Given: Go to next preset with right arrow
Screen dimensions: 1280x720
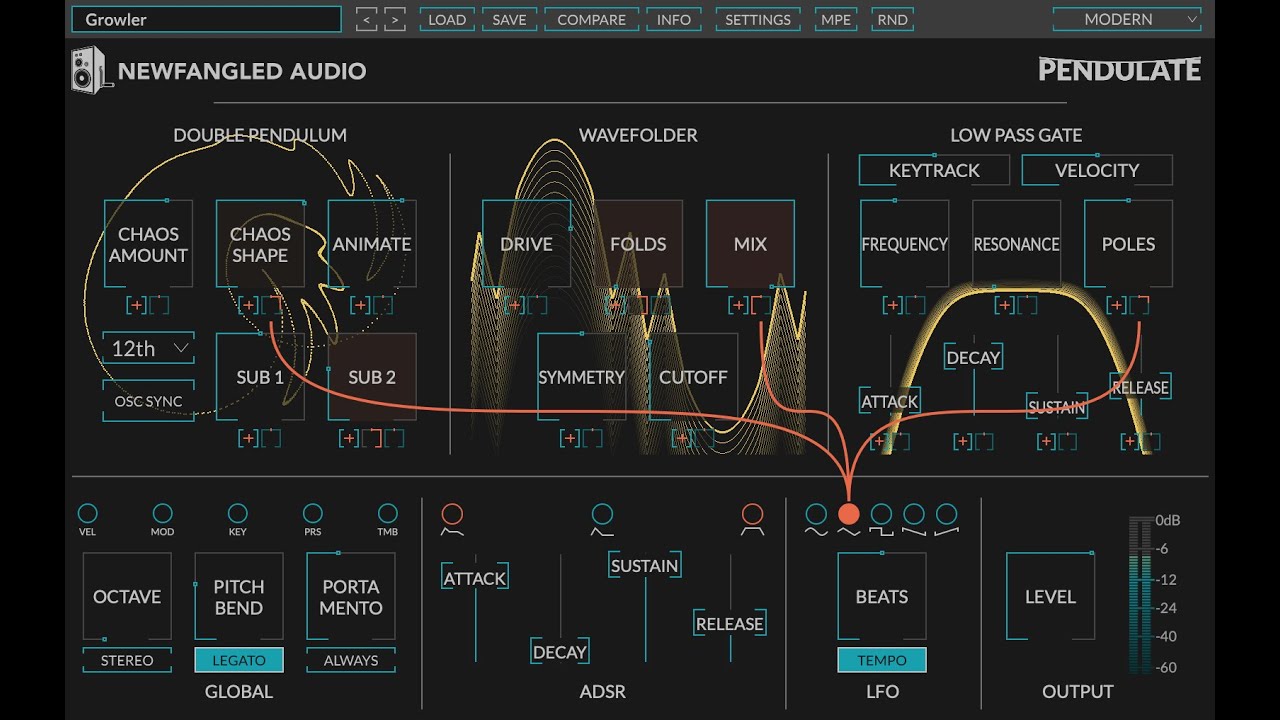Looking at the screenshot, I should point(395,19).
